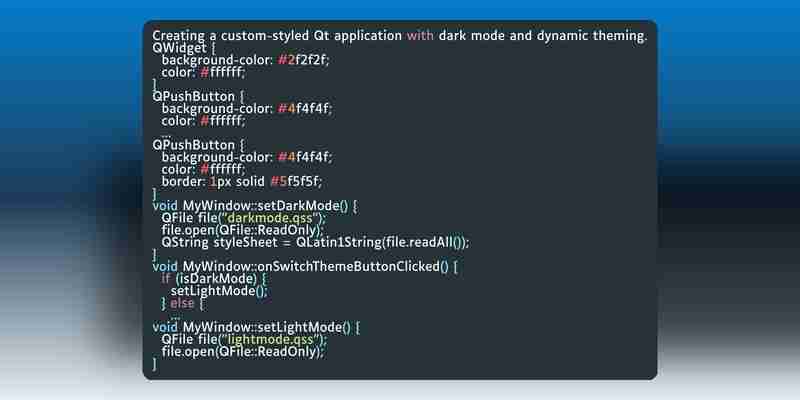Click the '} else {' line
Screen dimensions: 800x400
(182, 304)
